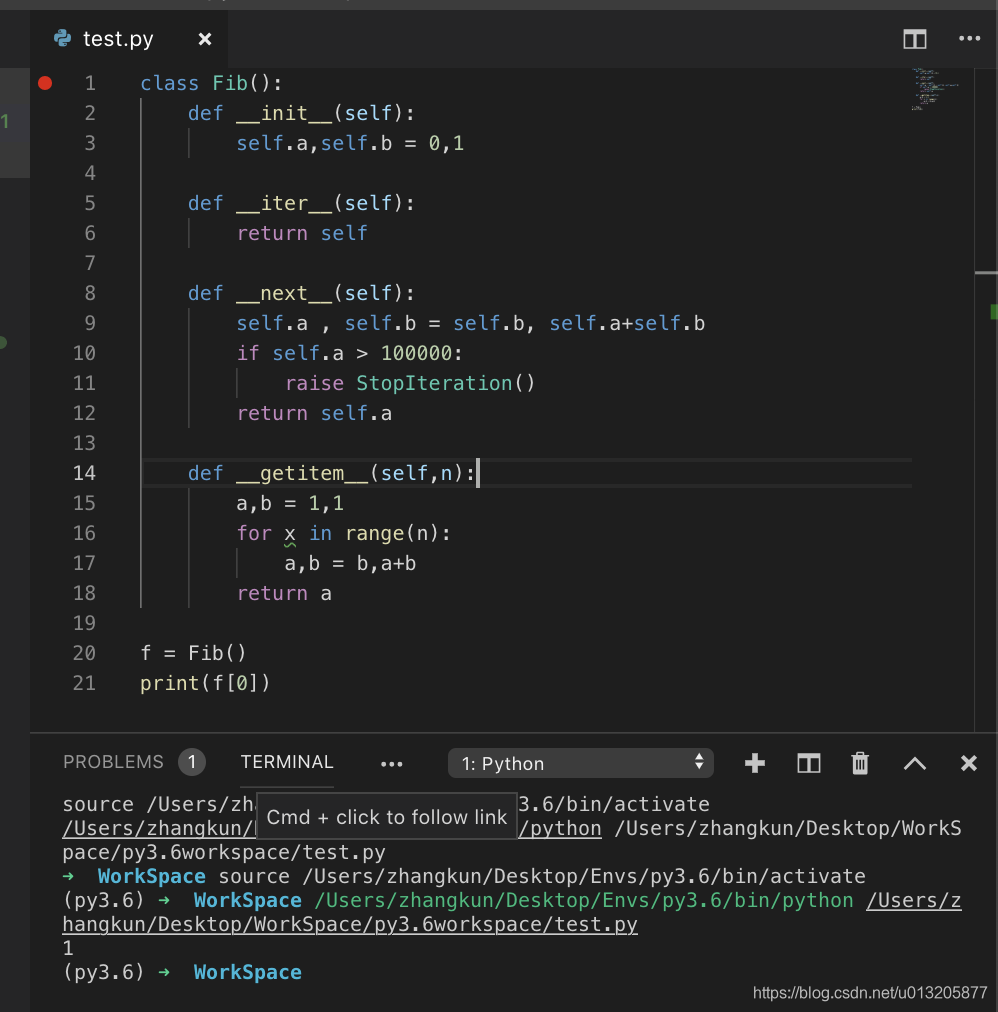Maximize panel using the up chevron

tap(915, 764)
